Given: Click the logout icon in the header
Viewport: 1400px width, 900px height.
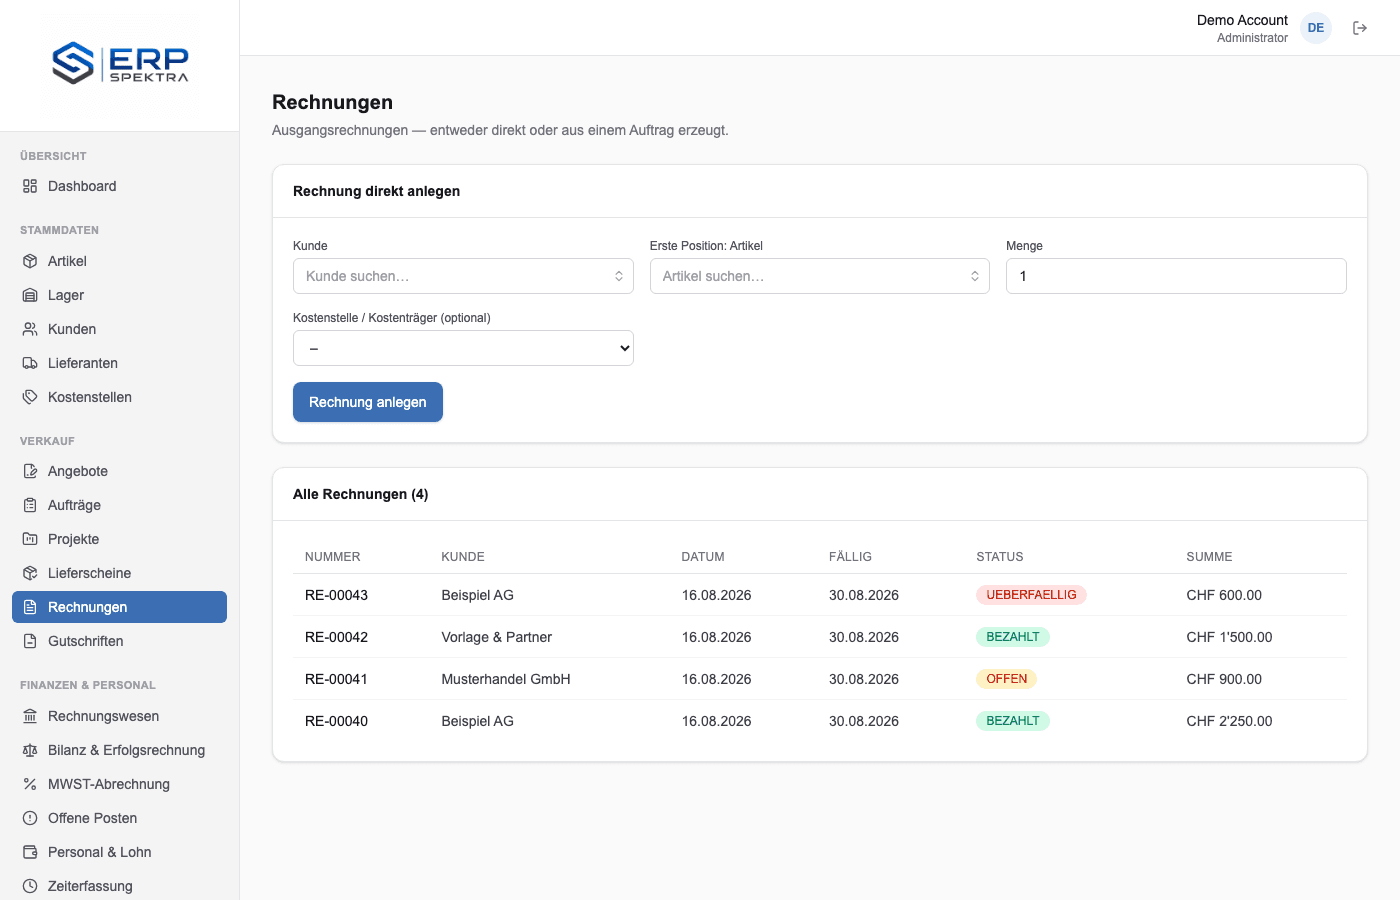Looking at the screenshot, I should [x=1360, y=28].
